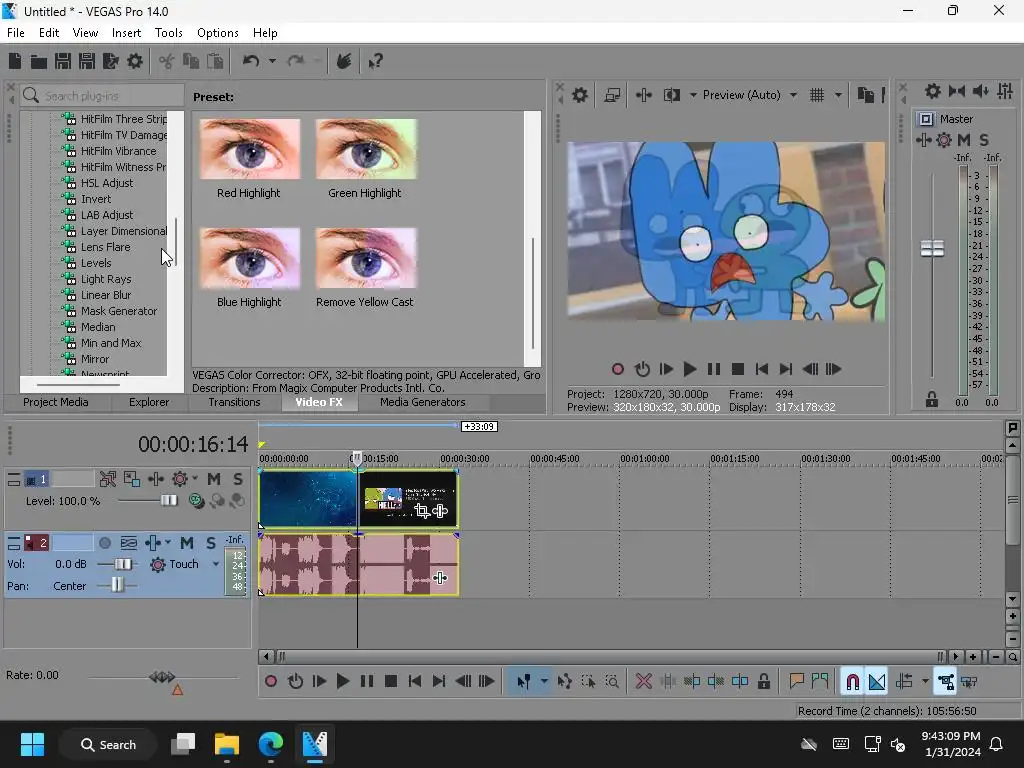Image resolution: width=1024 pixels, height=768 pixels.
Task: Switch to the Project Media tab
Action: pos(56,402)
